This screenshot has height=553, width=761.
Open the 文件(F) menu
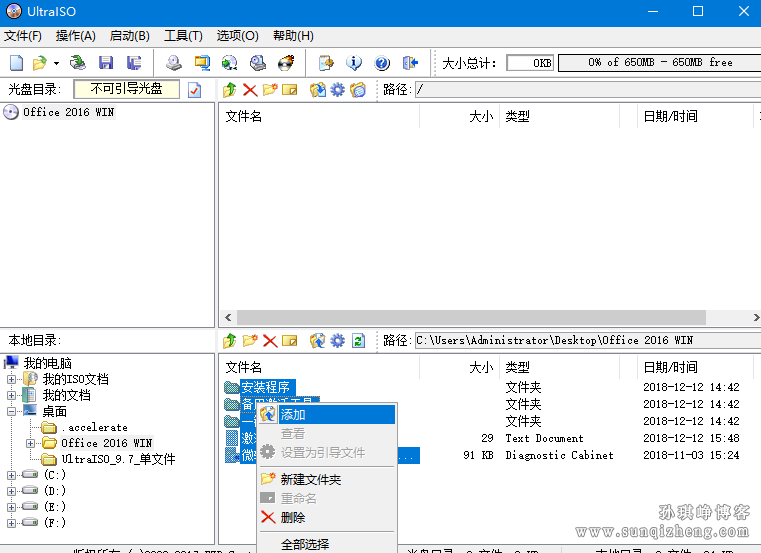pos(23,36)
